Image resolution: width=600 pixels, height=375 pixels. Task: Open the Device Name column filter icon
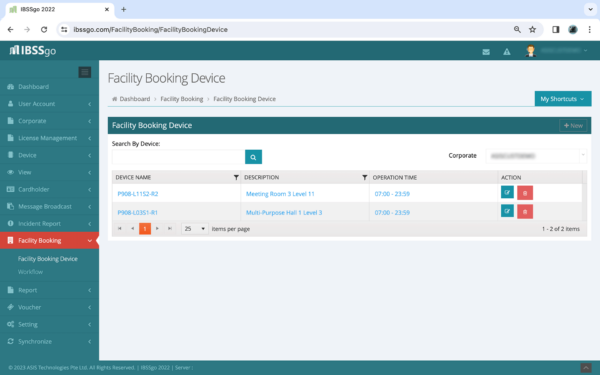click(236, 177)
